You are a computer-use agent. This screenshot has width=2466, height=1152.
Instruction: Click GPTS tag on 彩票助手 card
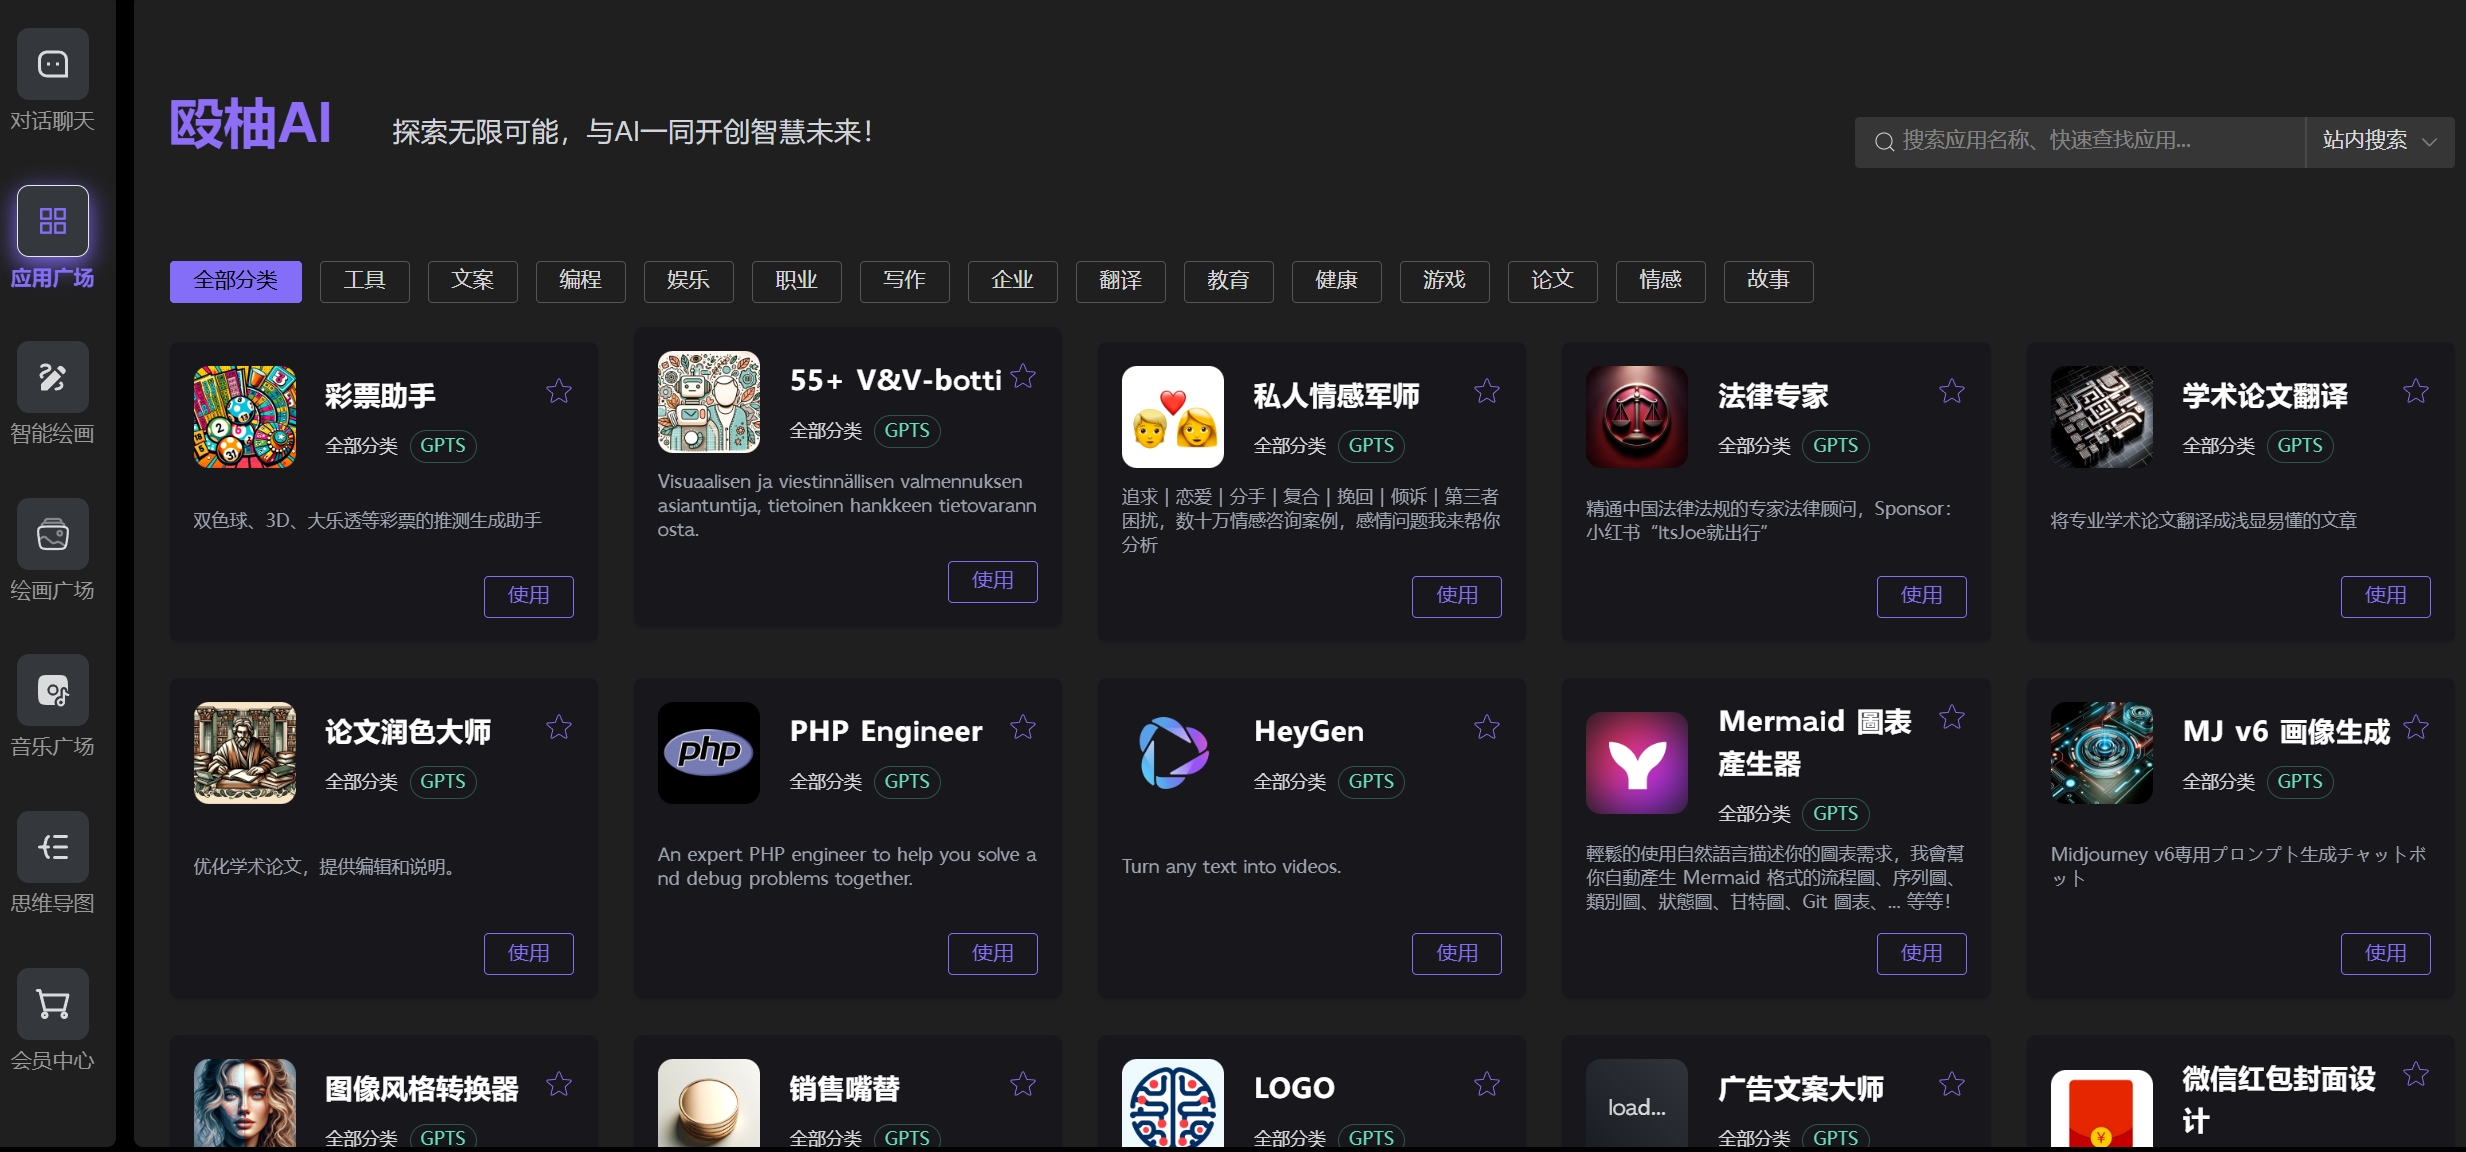click(x=443, y=446)
